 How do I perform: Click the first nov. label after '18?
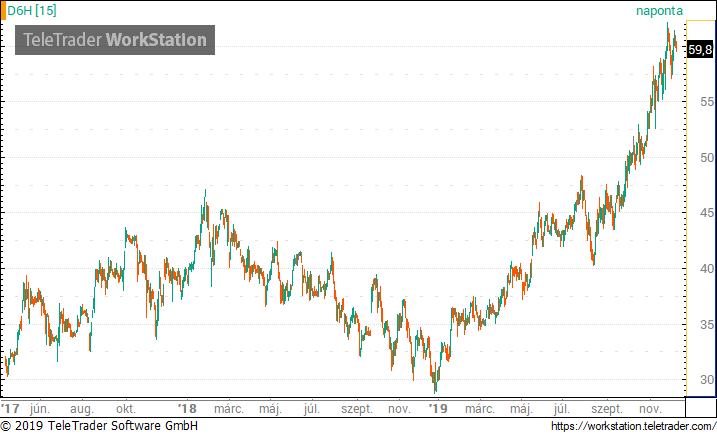[399, 409]
